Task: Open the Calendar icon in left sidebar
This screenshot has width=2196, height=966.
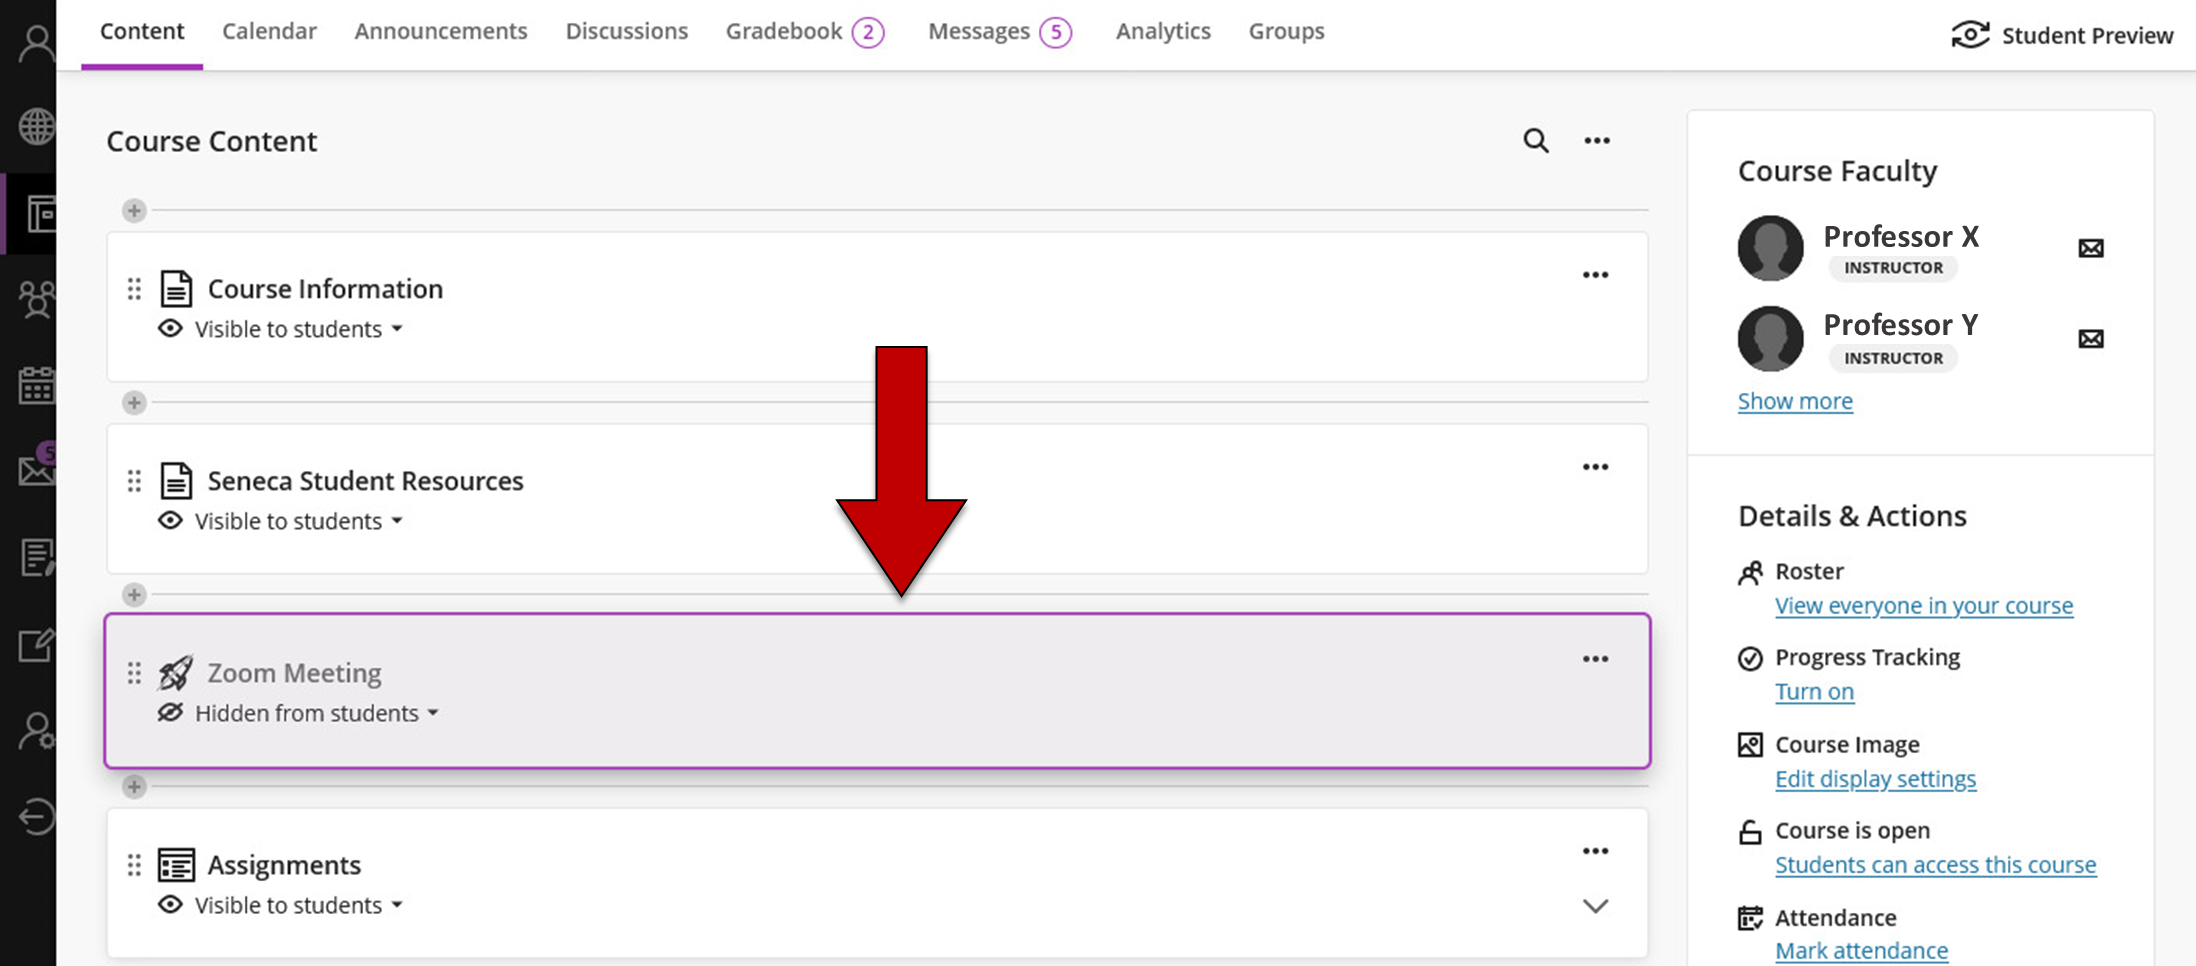Action: tap(36, 385)
